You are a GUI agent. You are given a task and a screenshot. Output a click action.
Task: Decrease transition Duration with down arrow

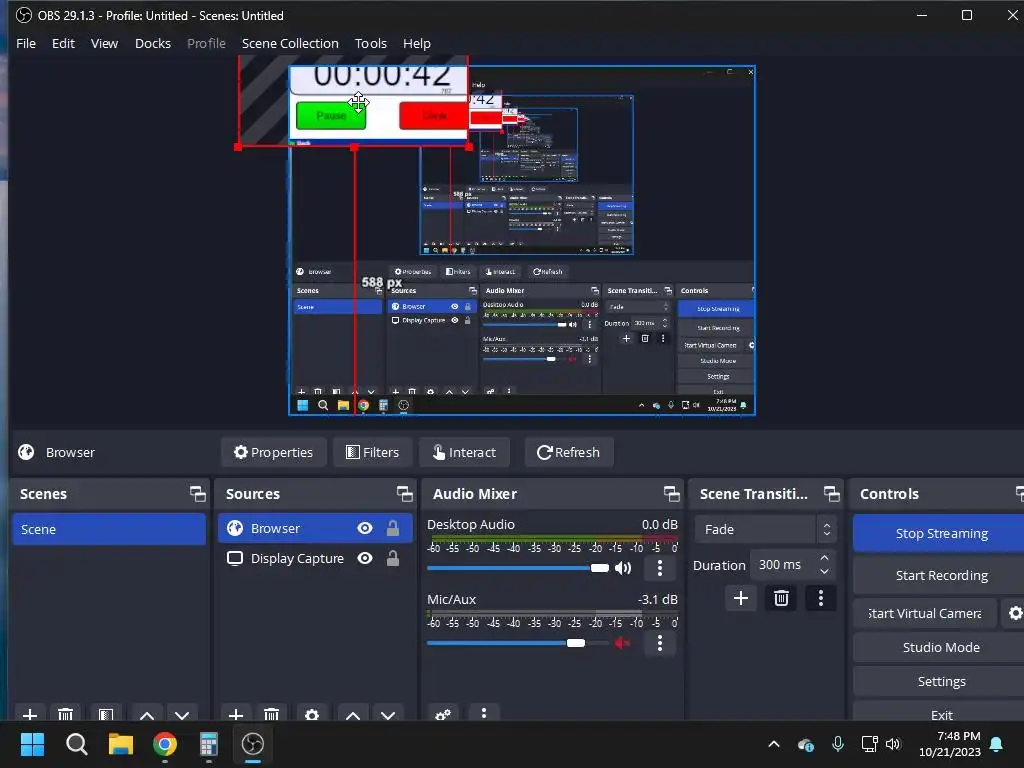pyautogui.click(x=824, y=572)
